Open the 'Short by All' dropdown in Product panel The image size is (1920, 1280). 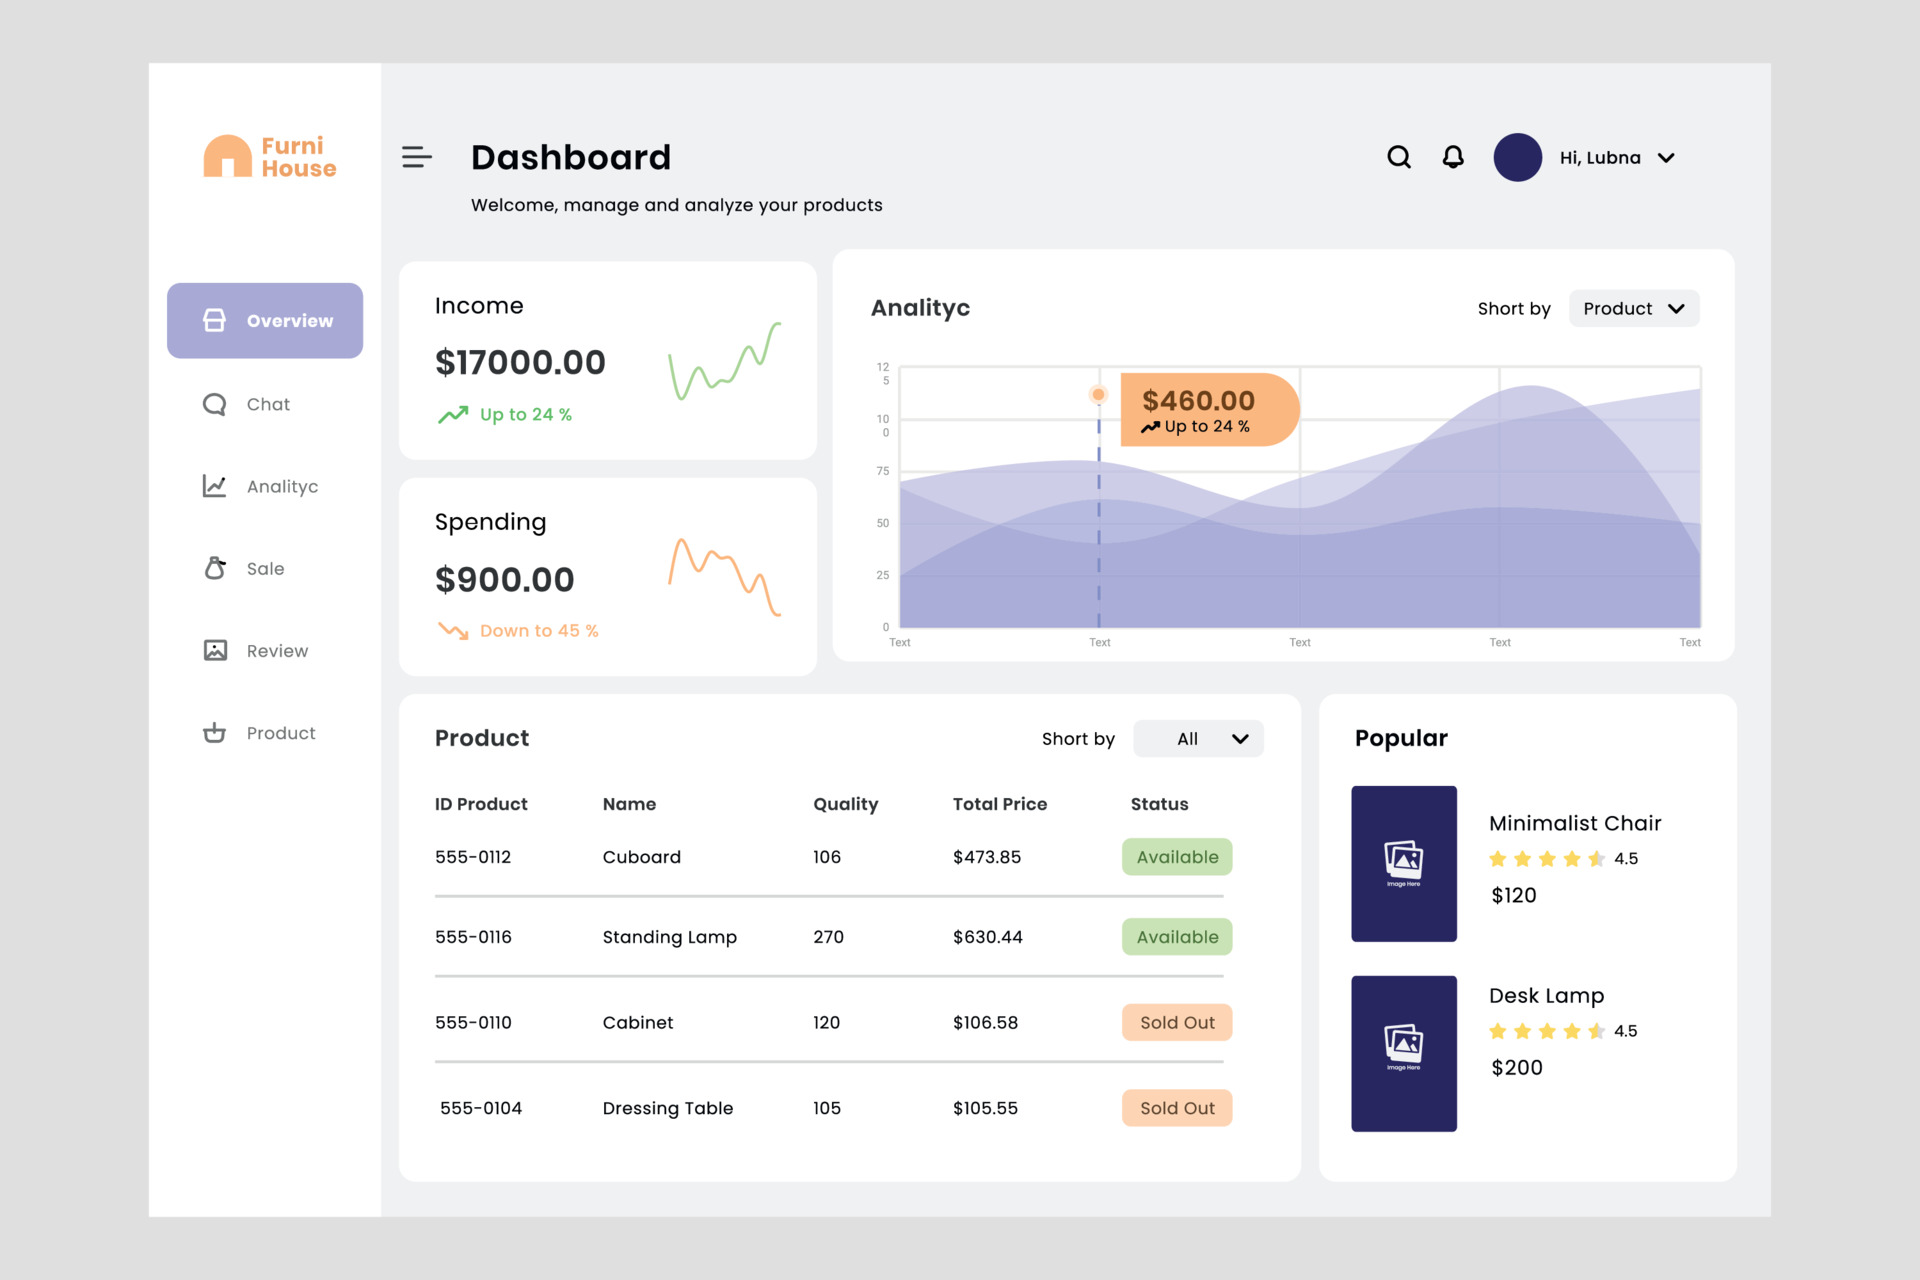1197,738
